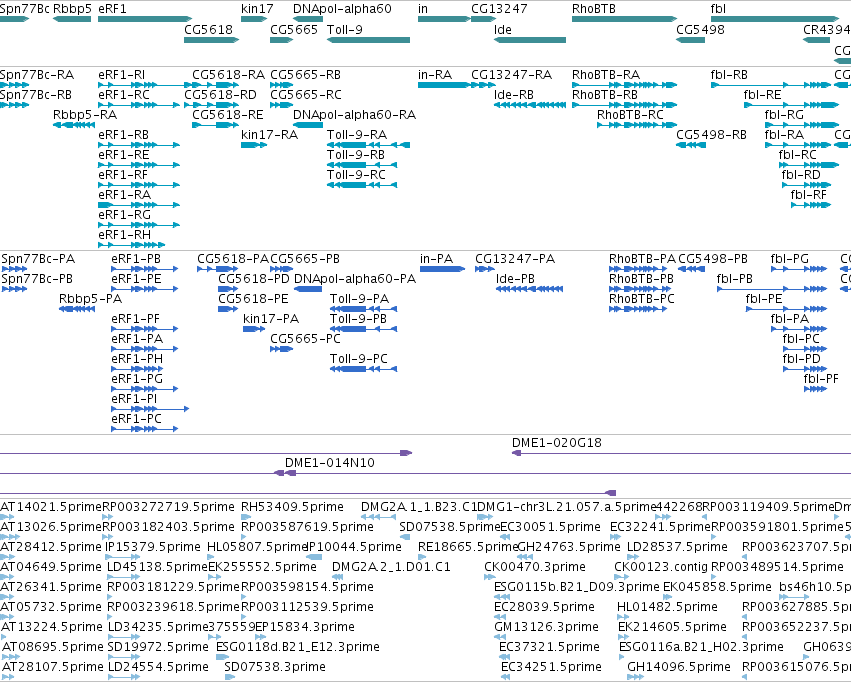This screenshot has width=851, height=682.
Task: Click transcript eRF1-RH
Action: click(132, 245)
